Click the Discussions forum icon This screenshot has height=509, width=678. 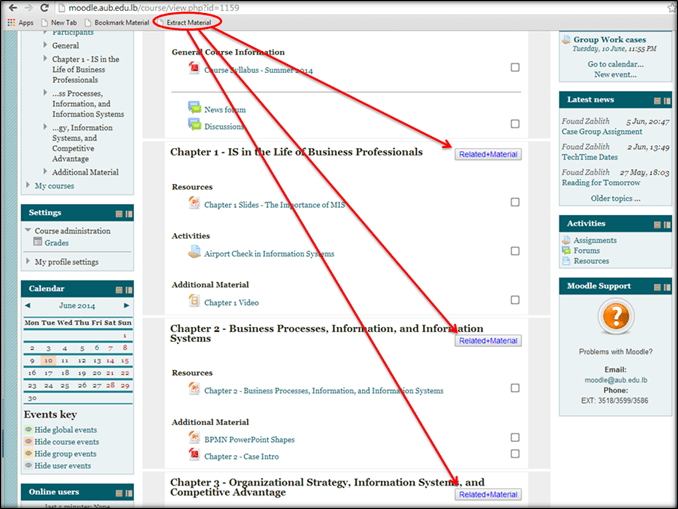[x=194, y=124]
